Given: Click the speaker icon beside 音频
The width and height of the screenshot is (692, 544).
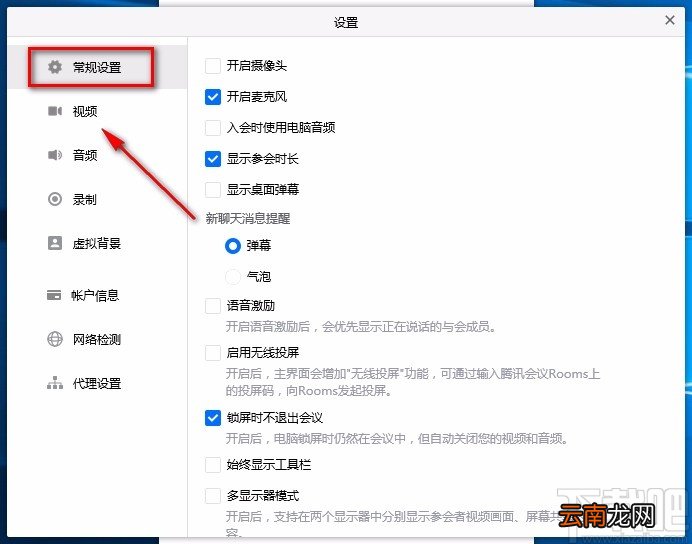Looking at the screenshot, I should [x=55, y=155].
